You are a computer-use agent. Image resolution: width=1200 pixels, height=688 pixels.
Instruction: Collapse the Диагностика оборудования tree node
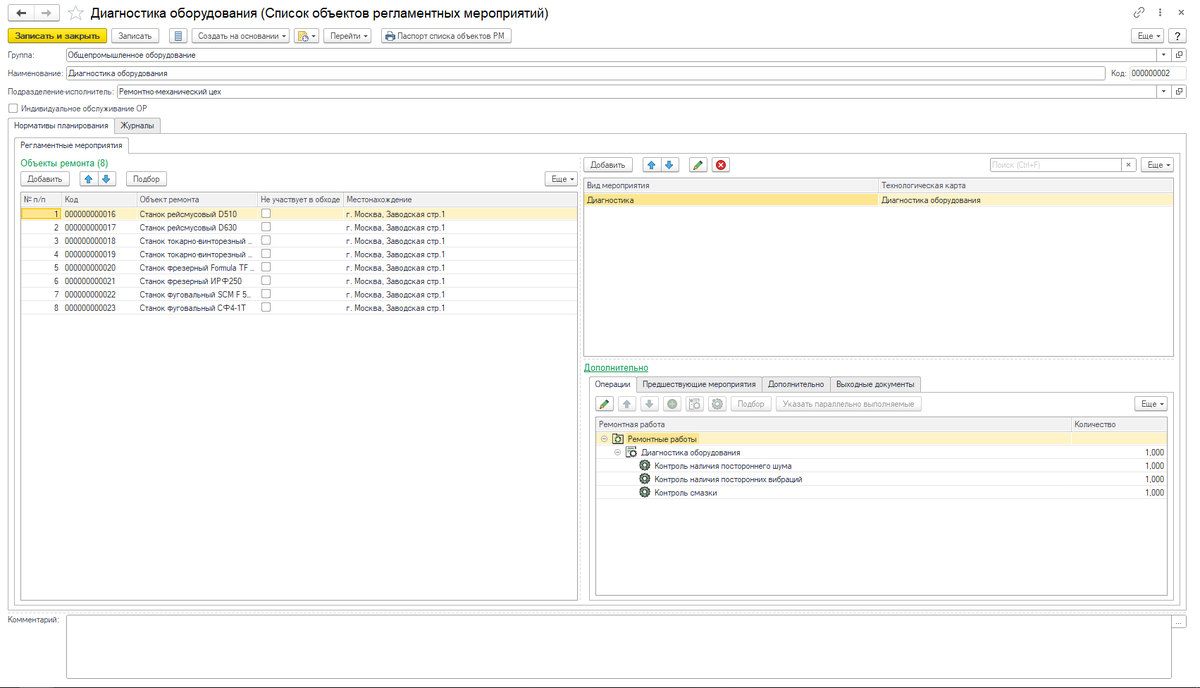tap(617, 452)
